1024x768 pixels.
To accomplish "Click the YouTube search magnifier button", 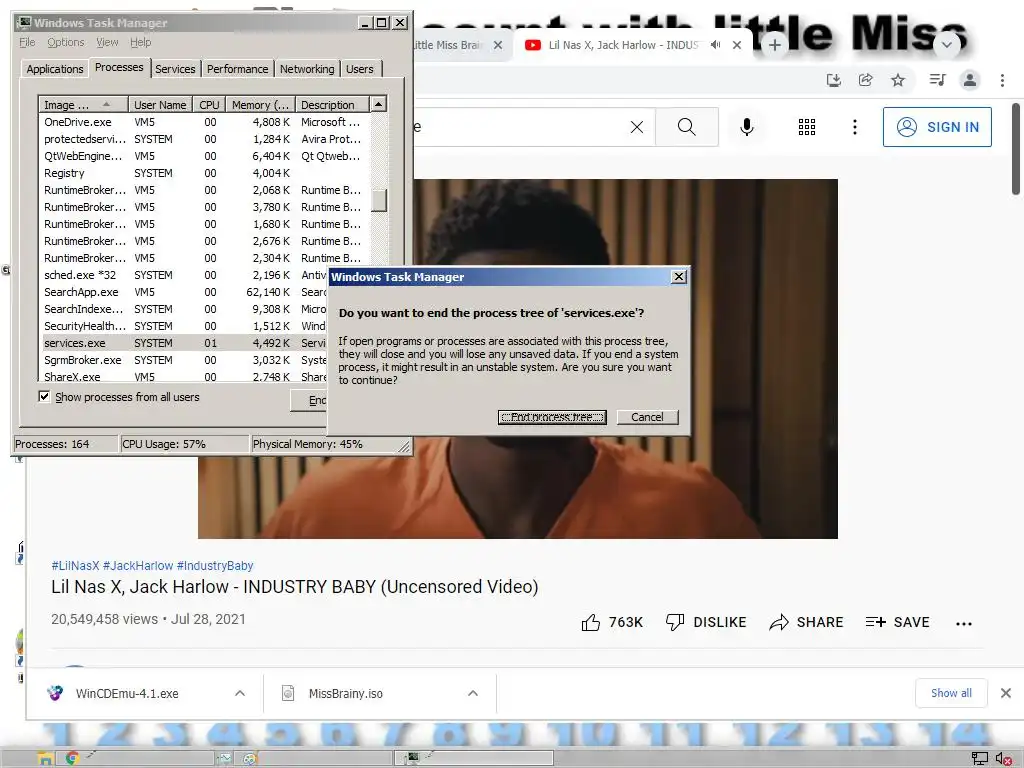I will tap(686, 127).
